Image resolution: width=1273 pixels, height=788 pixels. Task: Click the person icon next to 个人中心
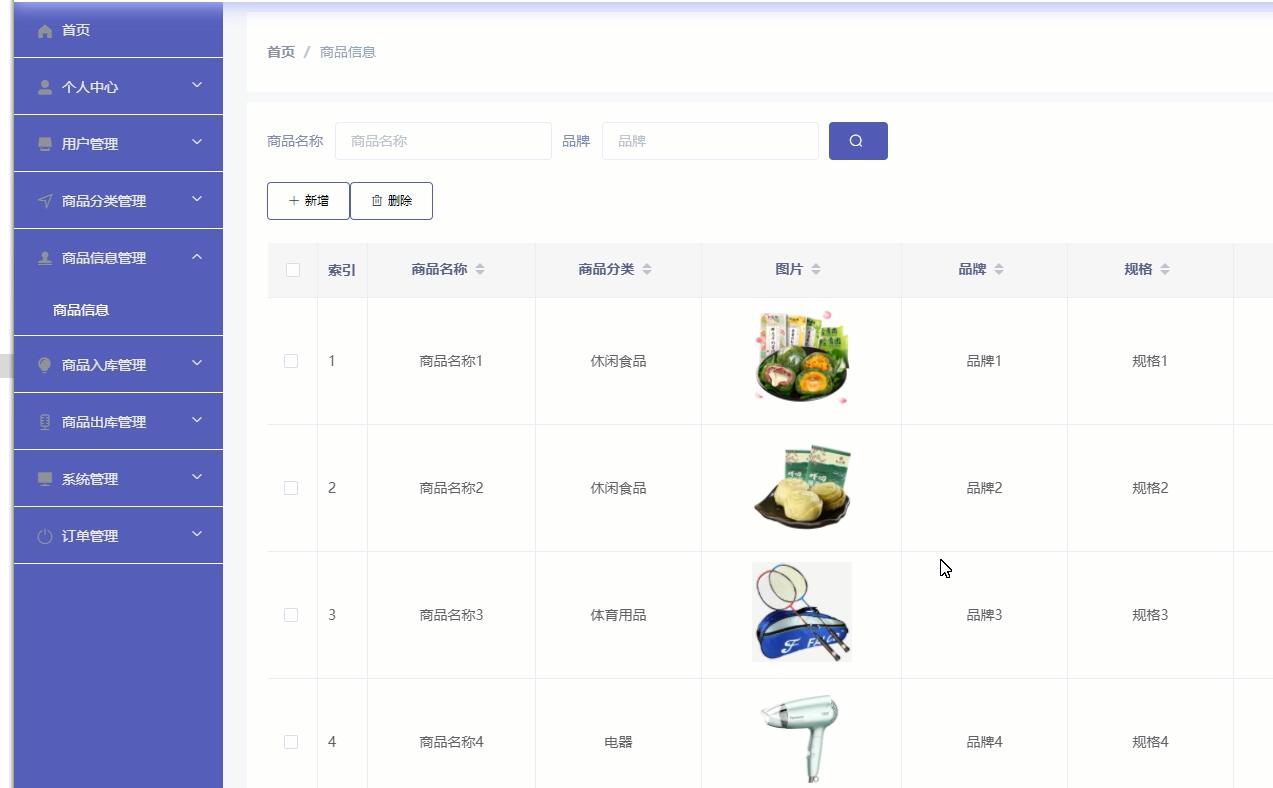44,86
